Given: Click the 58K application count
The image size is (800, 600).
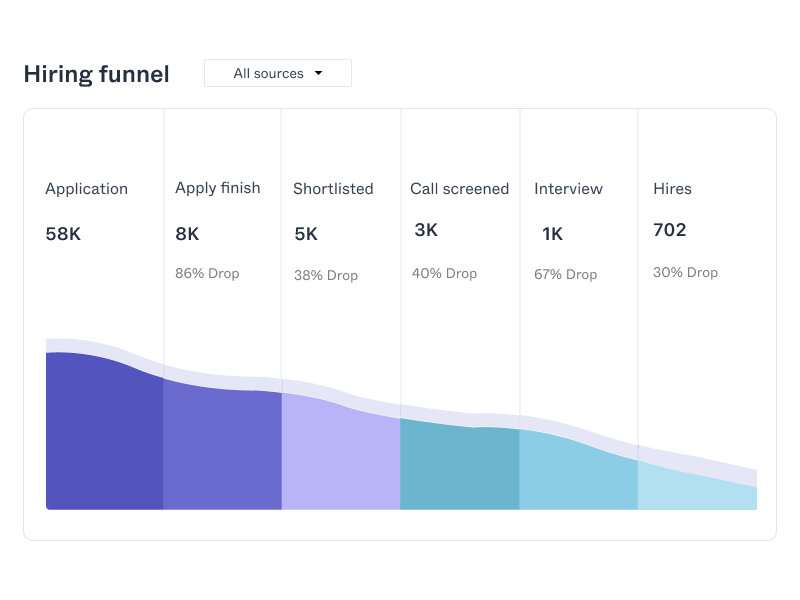Looking at the screenshot, I should click(63, 234).
